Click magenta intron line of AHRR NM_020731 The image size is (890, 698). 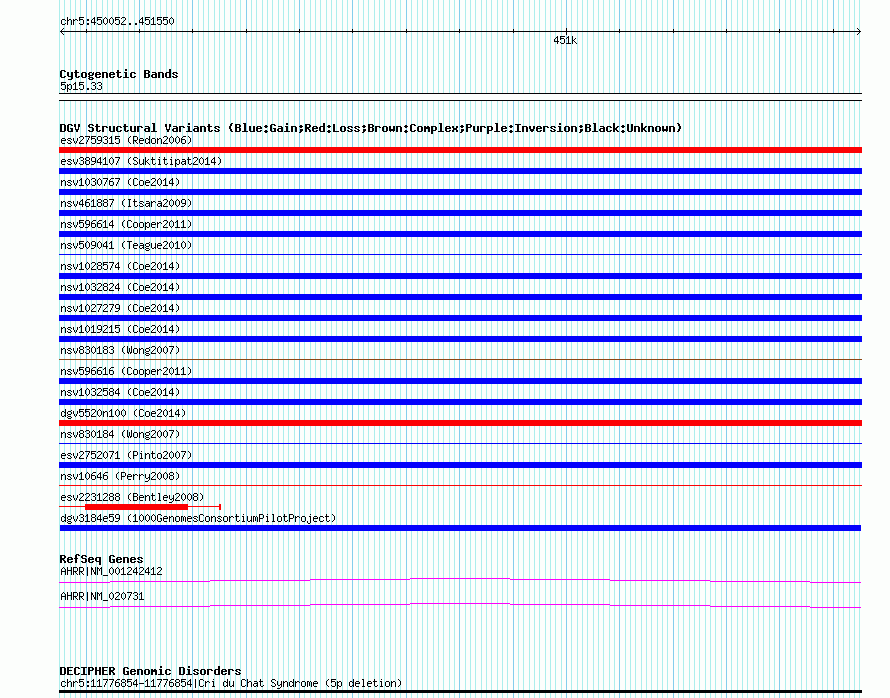click(x=460, y=604)
